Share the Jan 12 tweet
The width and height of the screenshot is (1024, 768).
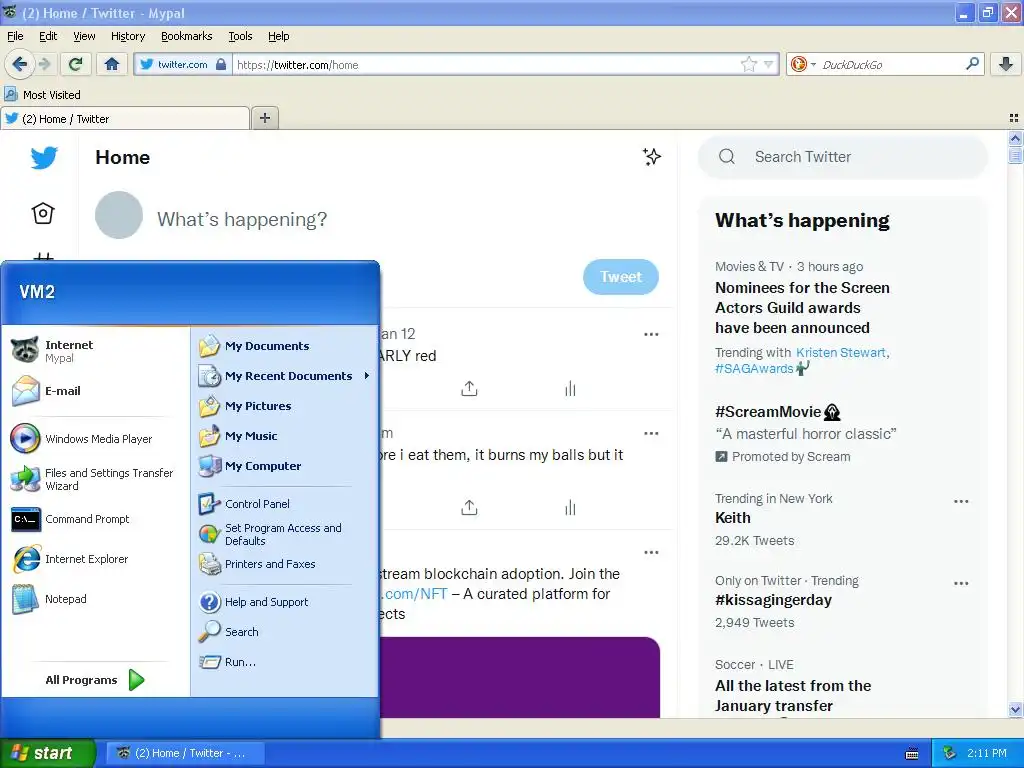pos(469,389)
